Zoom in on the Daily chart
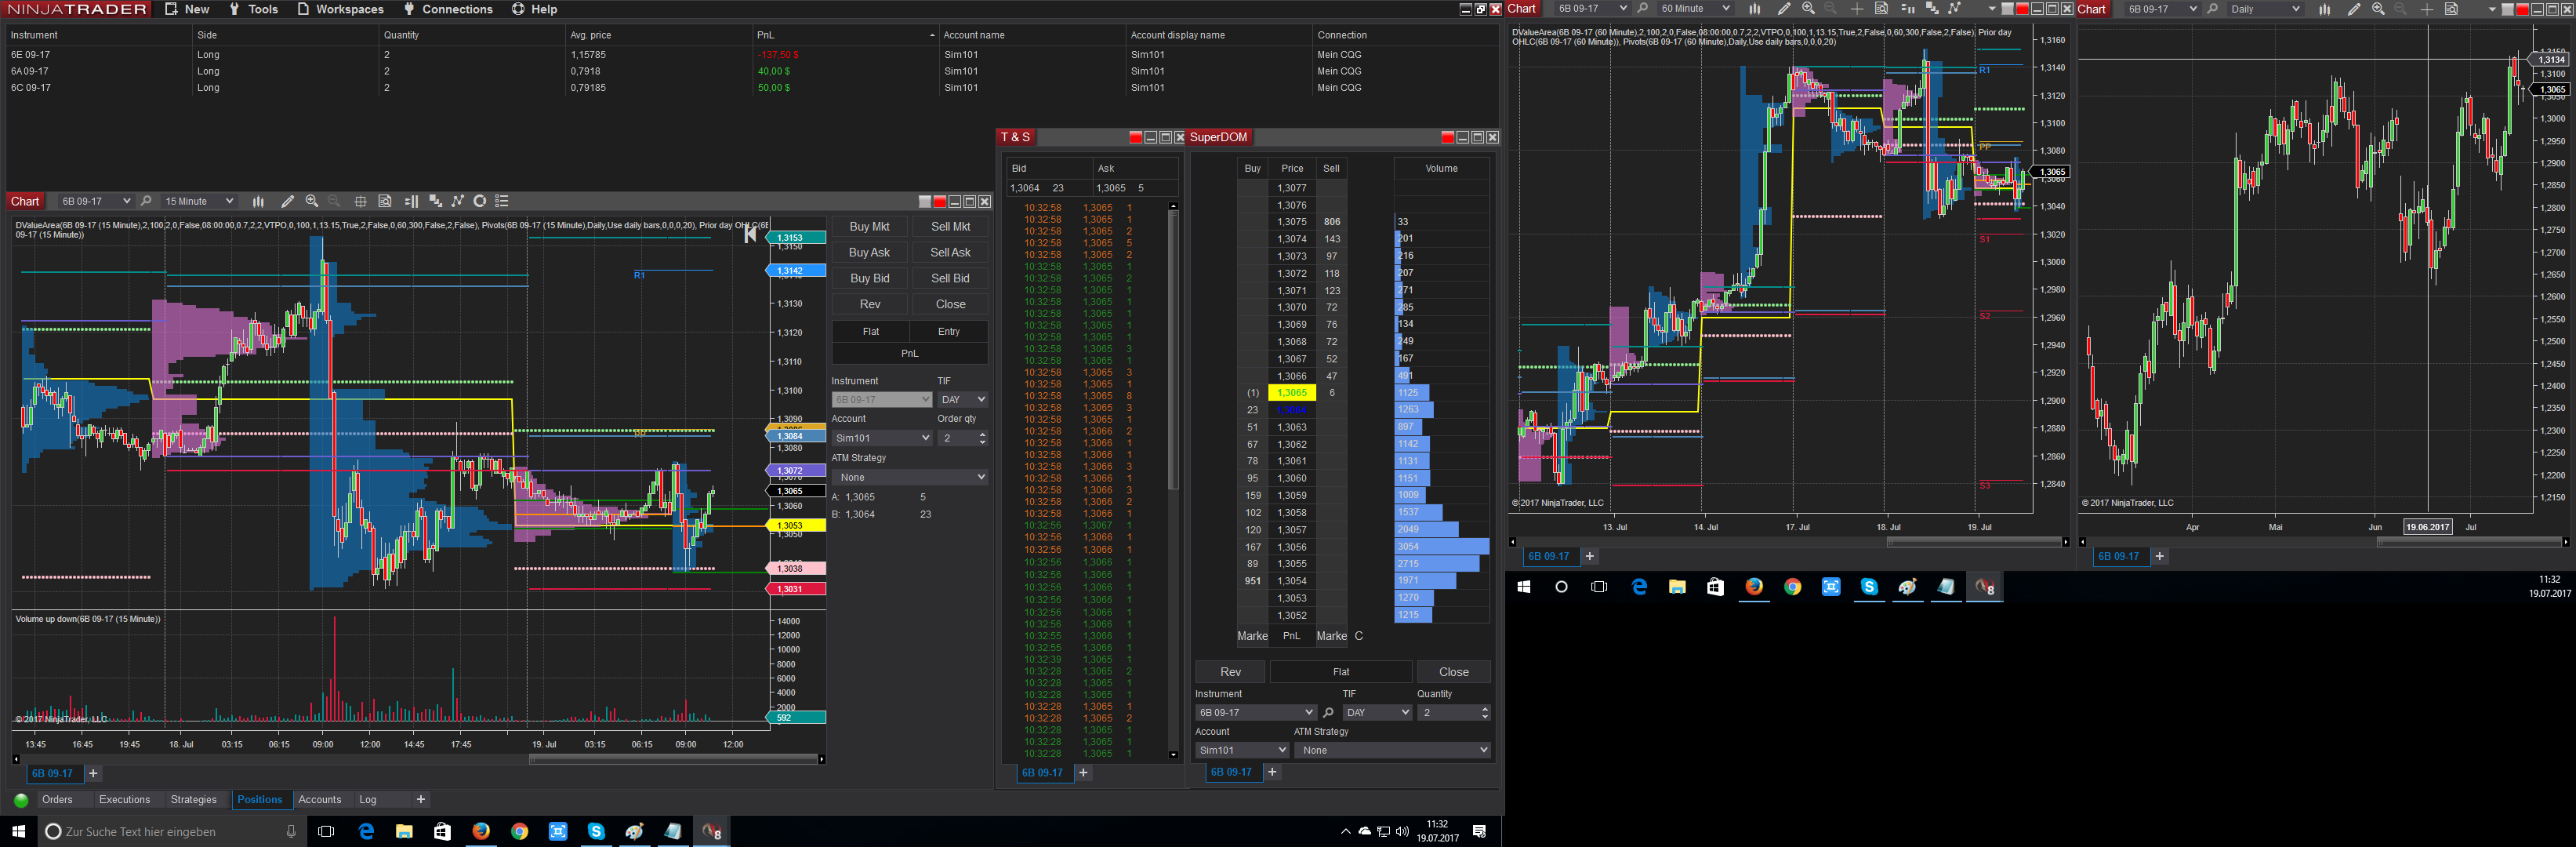Image resolution: width=2576 pixels, height=847 pixels. (x=2378, y=9)
